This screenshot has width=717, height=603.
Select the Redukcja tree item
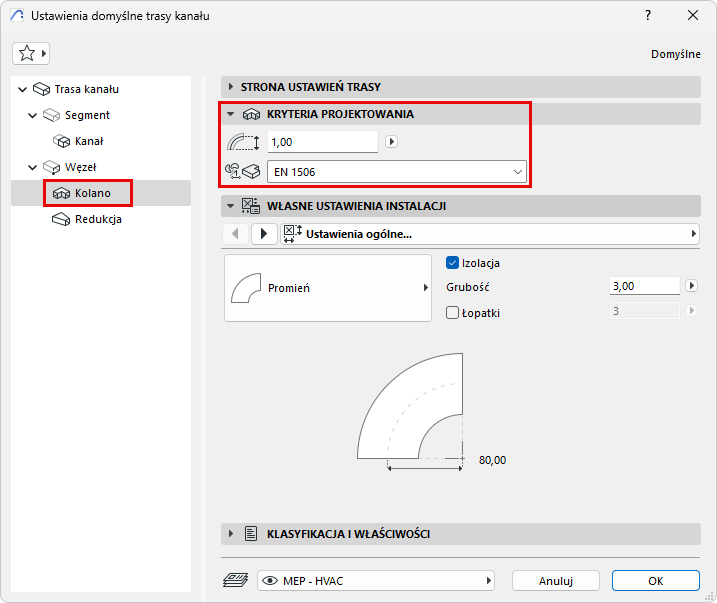tap(98, 219)
